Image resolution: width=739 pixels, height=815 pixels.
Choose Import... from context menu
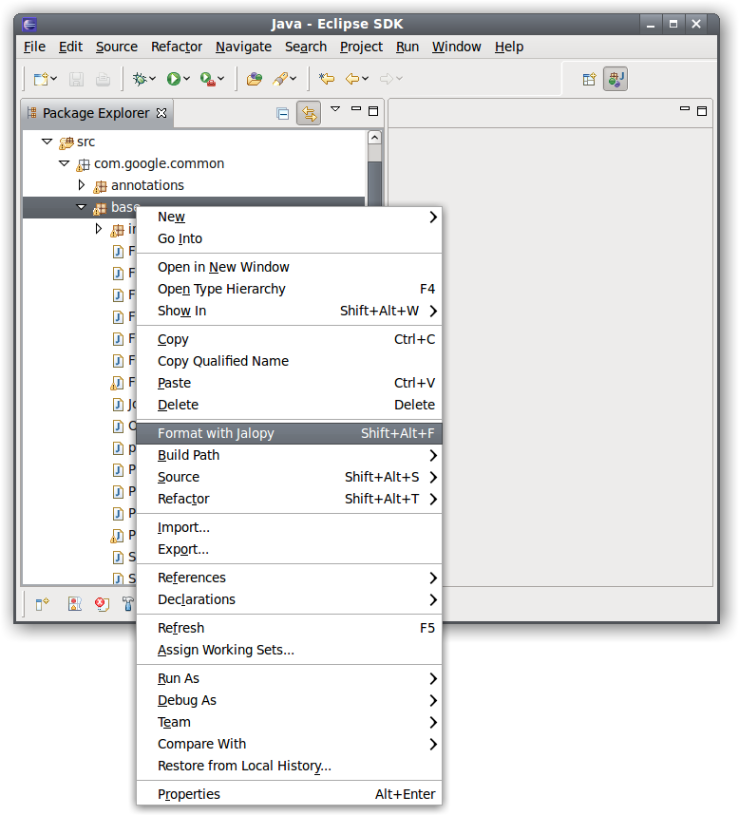[289, 528]
